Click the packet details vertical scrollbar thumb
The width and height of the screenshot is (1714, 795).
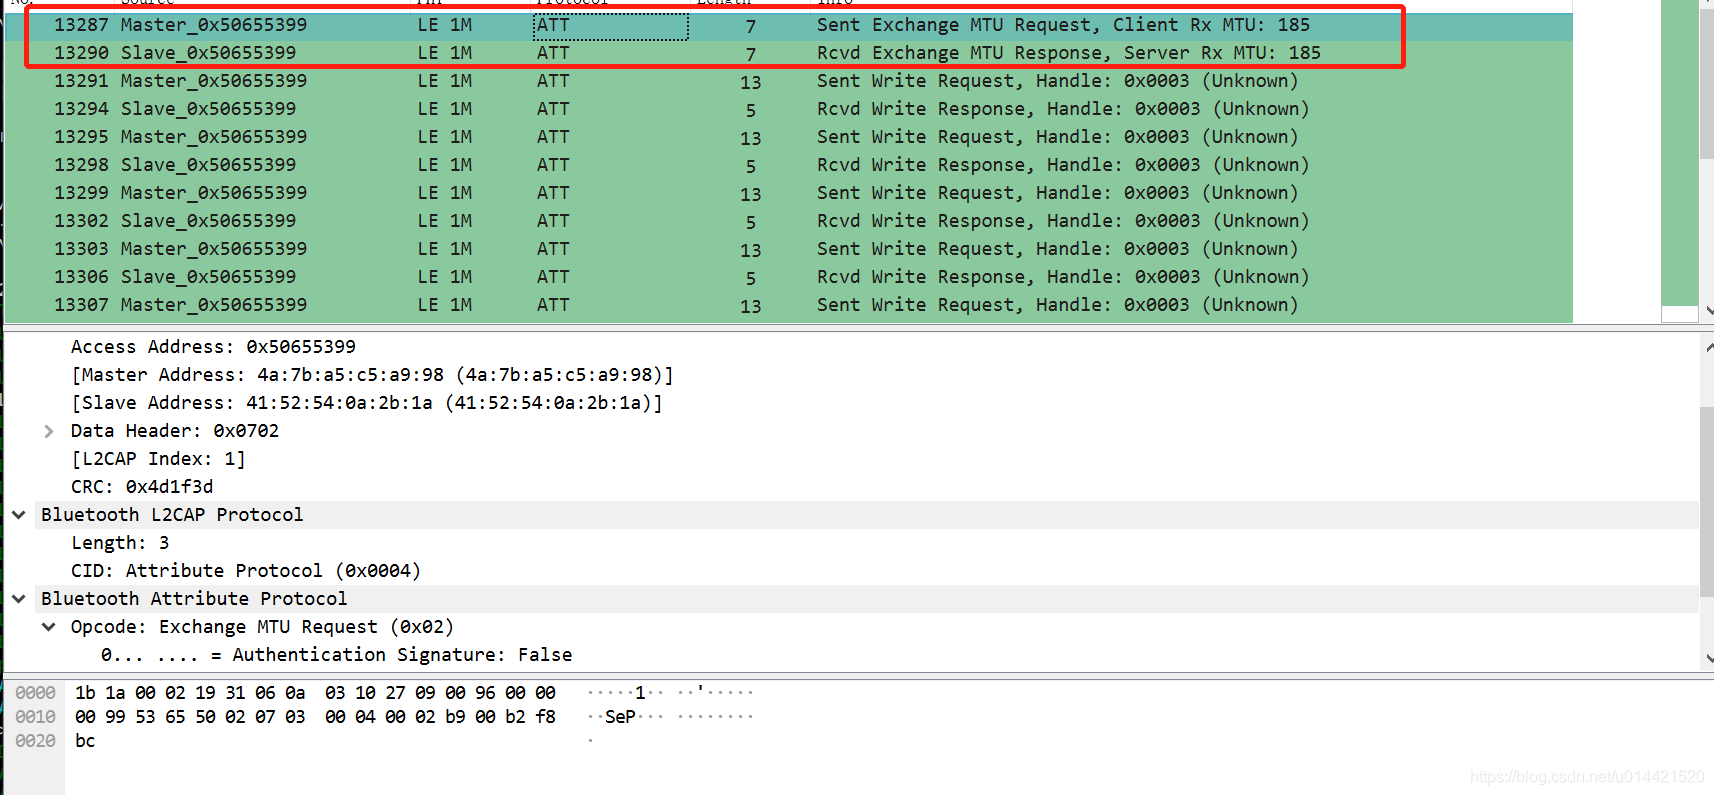click(1706, 502)
